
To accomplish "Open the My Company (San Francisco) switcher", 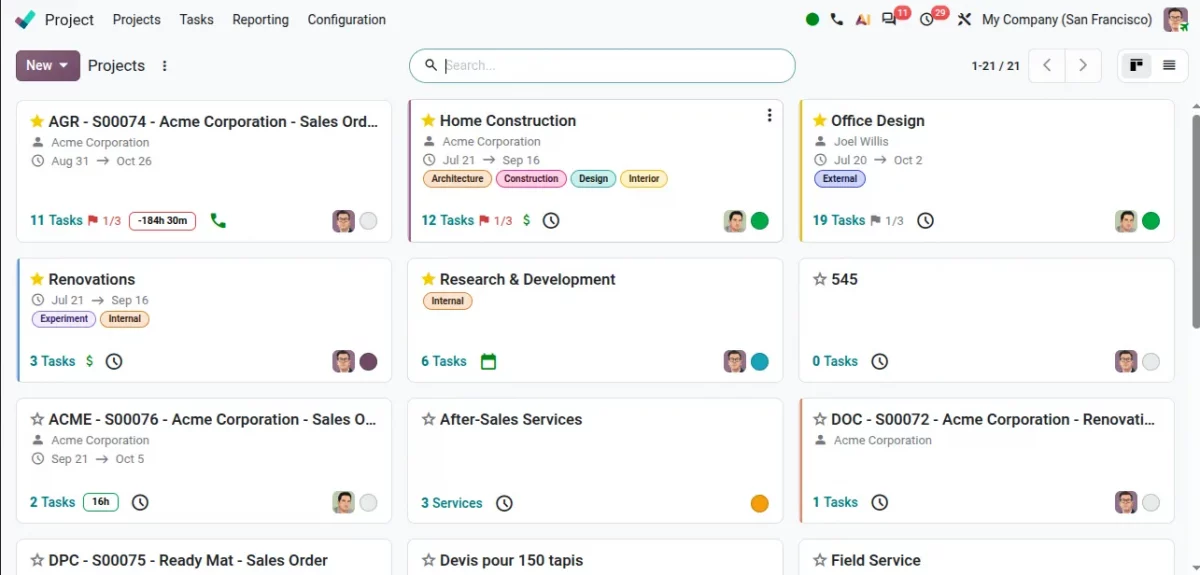I will pos(1067,19).
